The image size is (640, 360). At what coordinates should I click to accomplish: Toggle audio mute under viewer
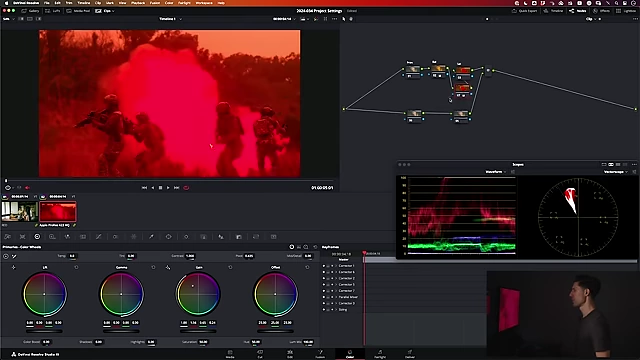27,188
